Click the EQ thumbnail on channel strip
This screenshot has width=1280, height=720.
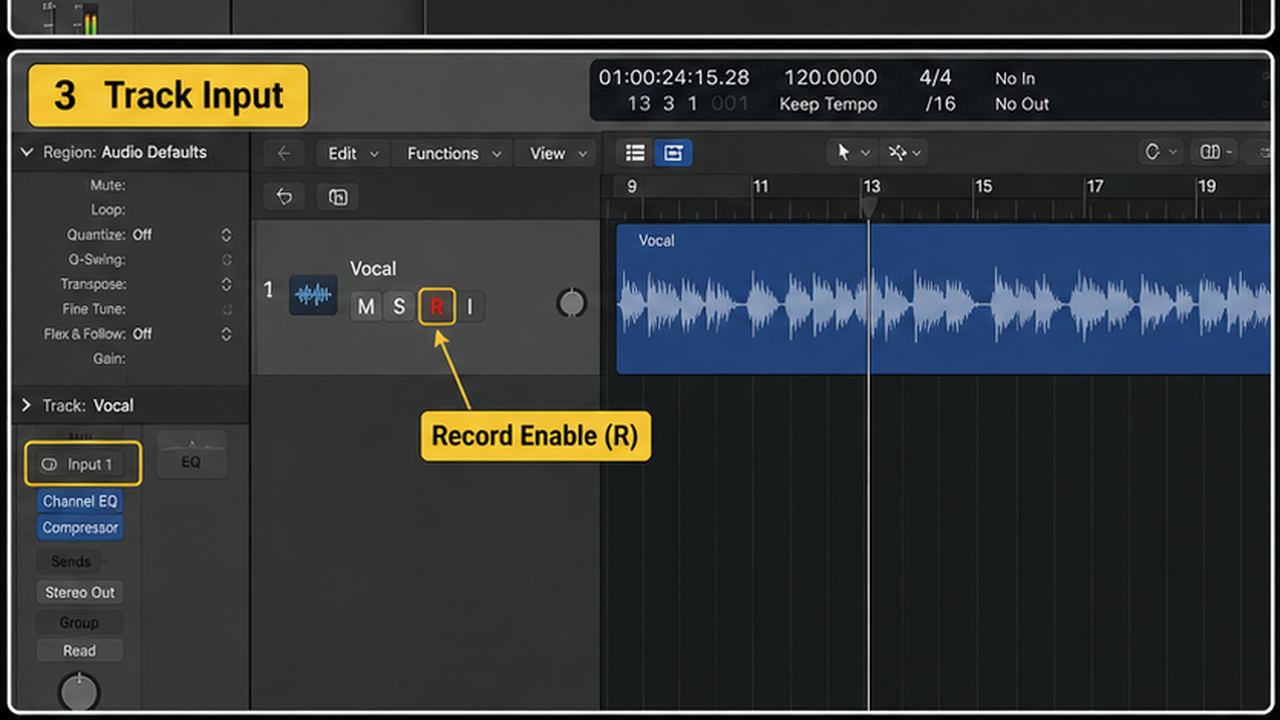[191, 455]
